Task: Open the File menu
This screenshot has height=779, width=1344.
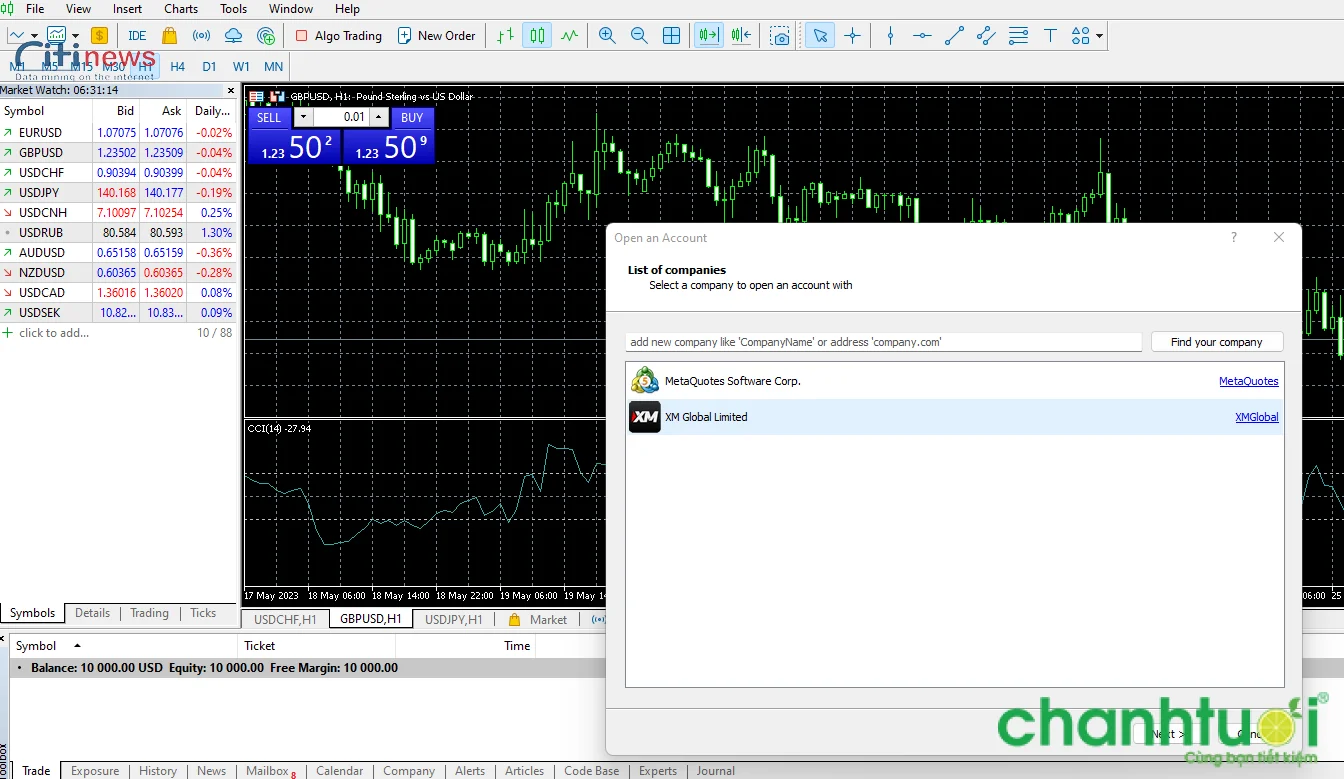Action: [x=35, y=9]
